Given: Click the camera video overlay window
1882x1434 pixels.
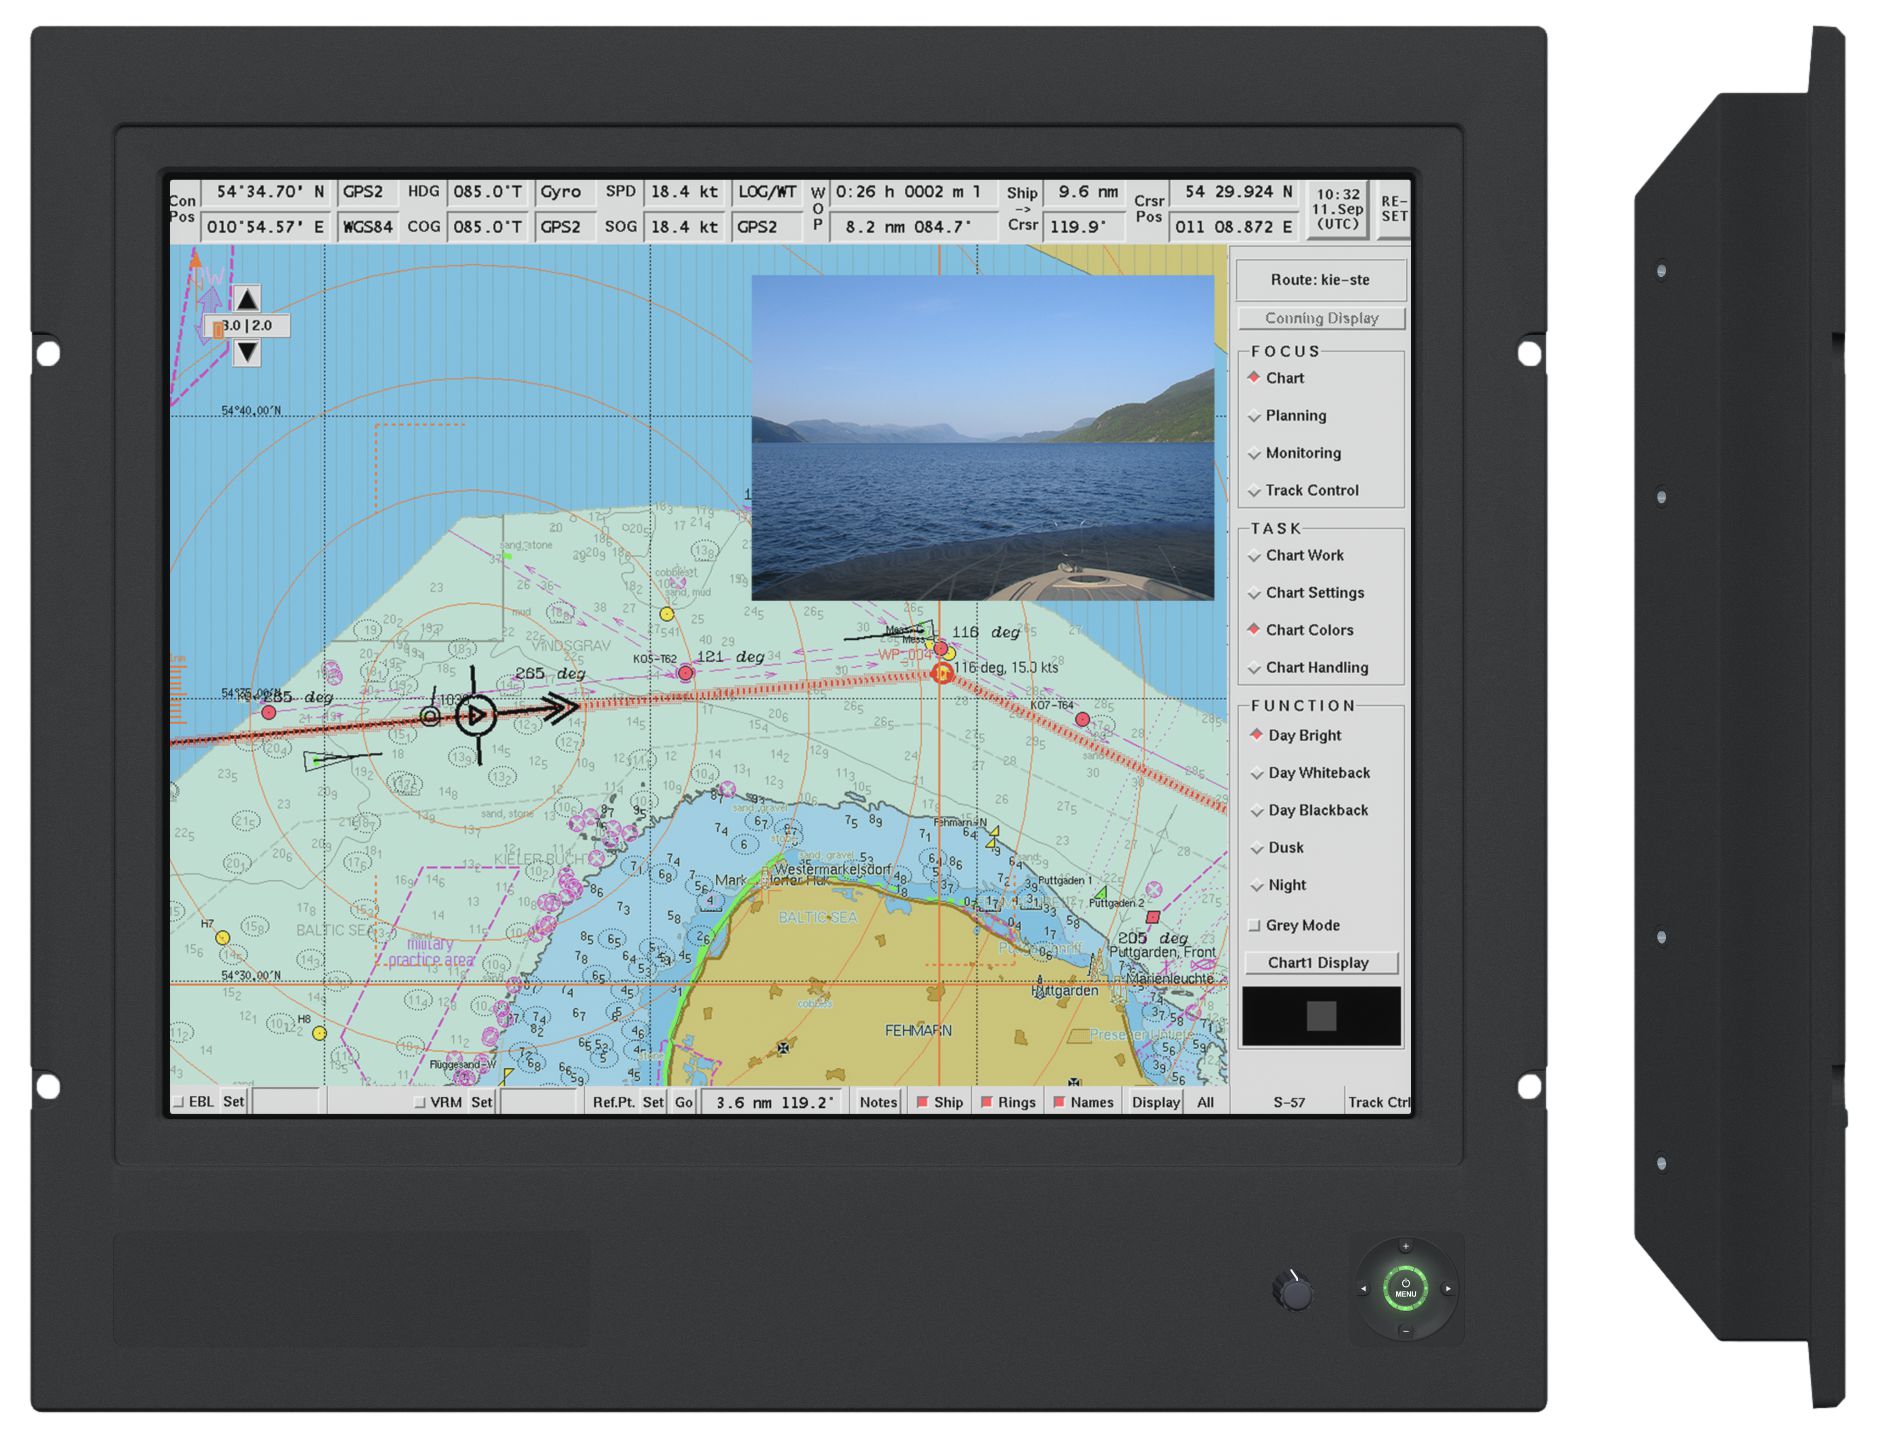Looking at the screenshot, I should pyautogui.click(x=982, y=438).
